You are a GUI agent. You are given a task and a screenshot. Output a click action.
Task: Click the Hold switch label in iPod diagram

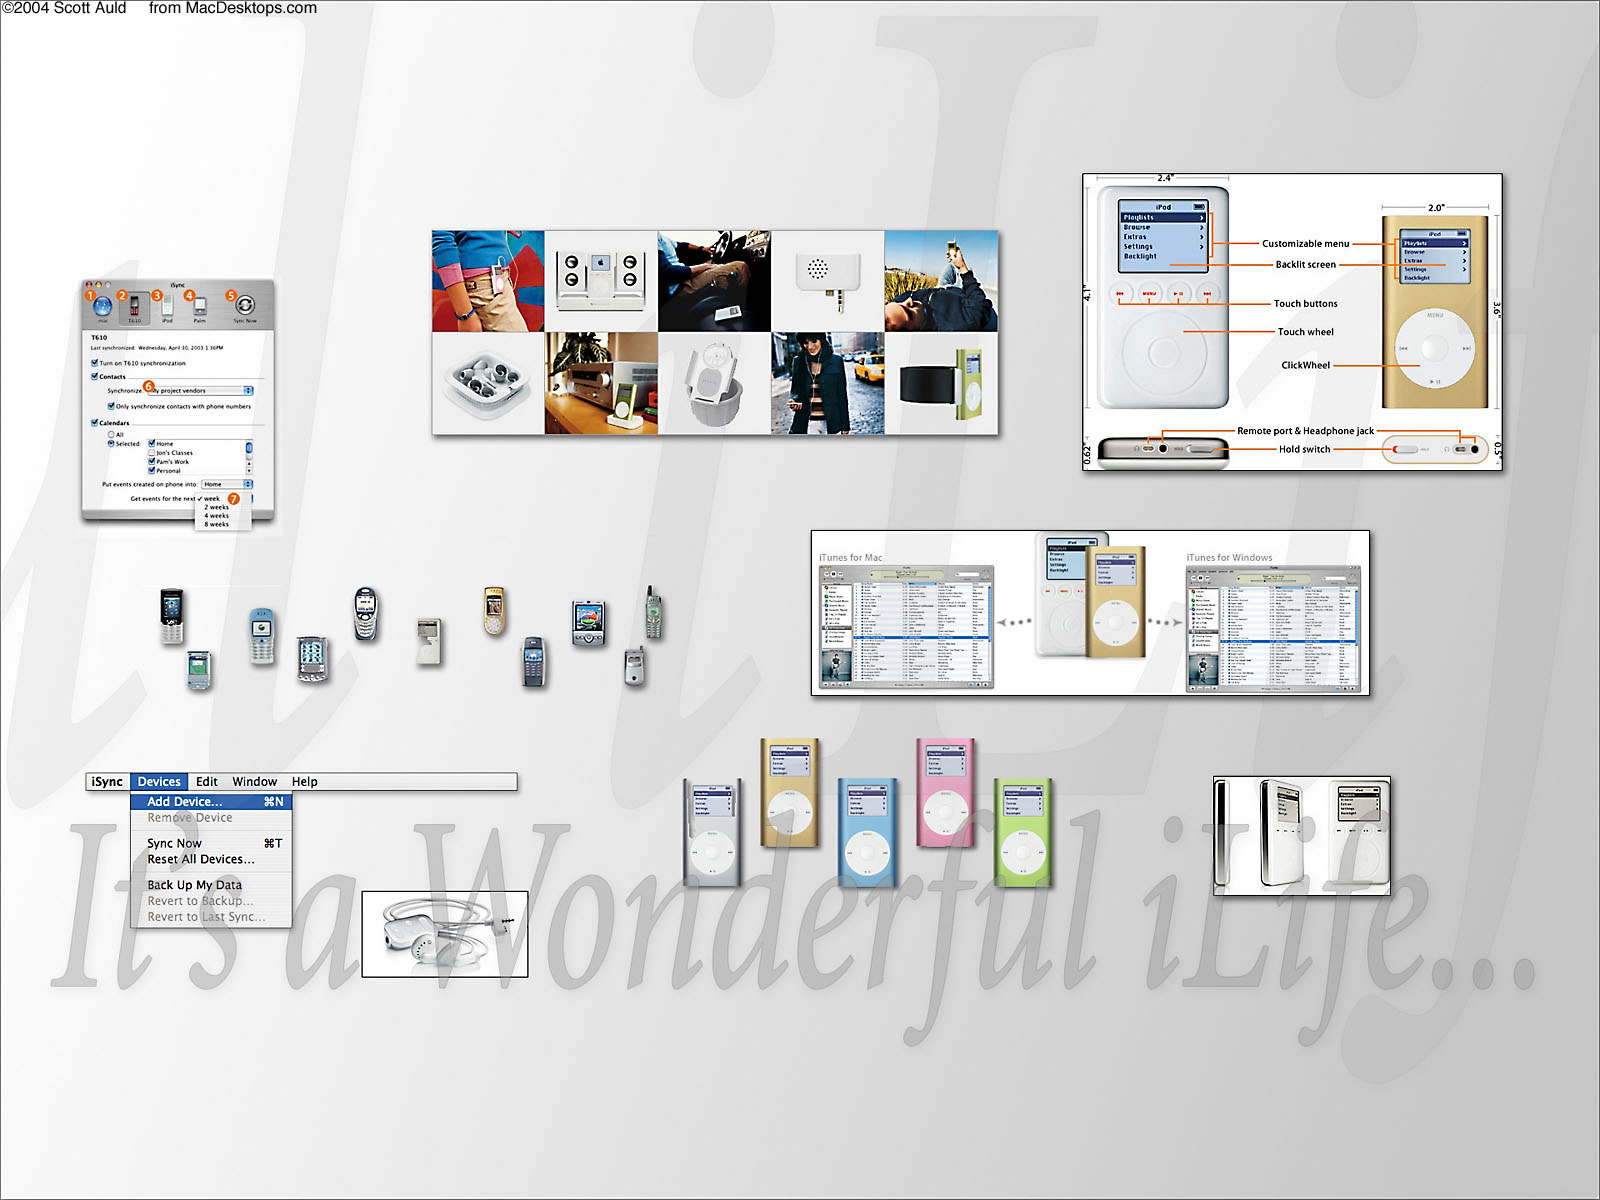pos(1304,449)
